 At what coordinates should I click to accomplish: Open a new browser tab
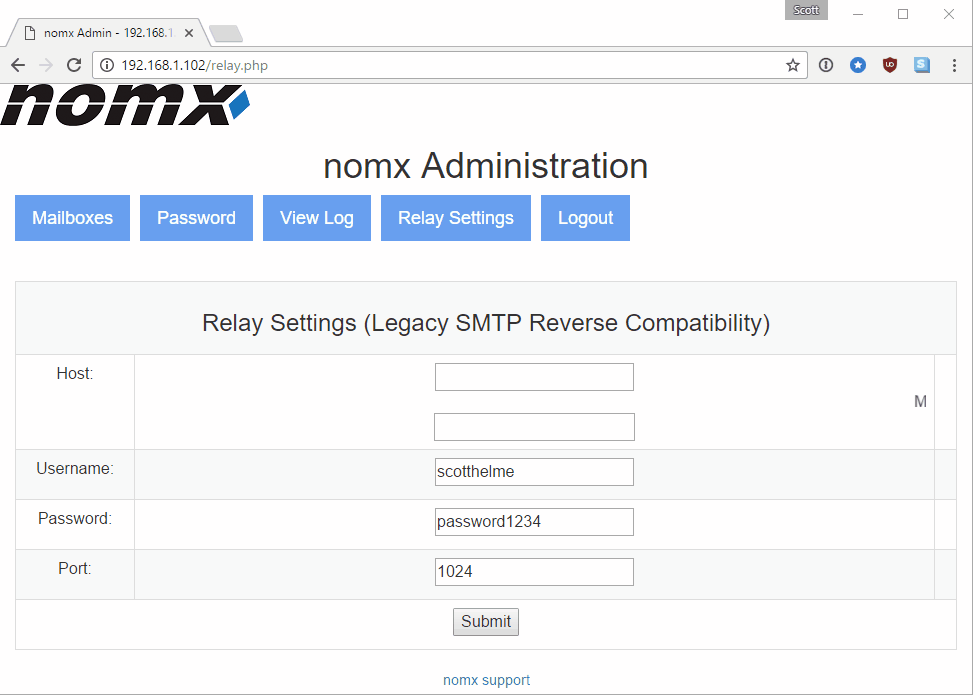(x=226, y=34)
